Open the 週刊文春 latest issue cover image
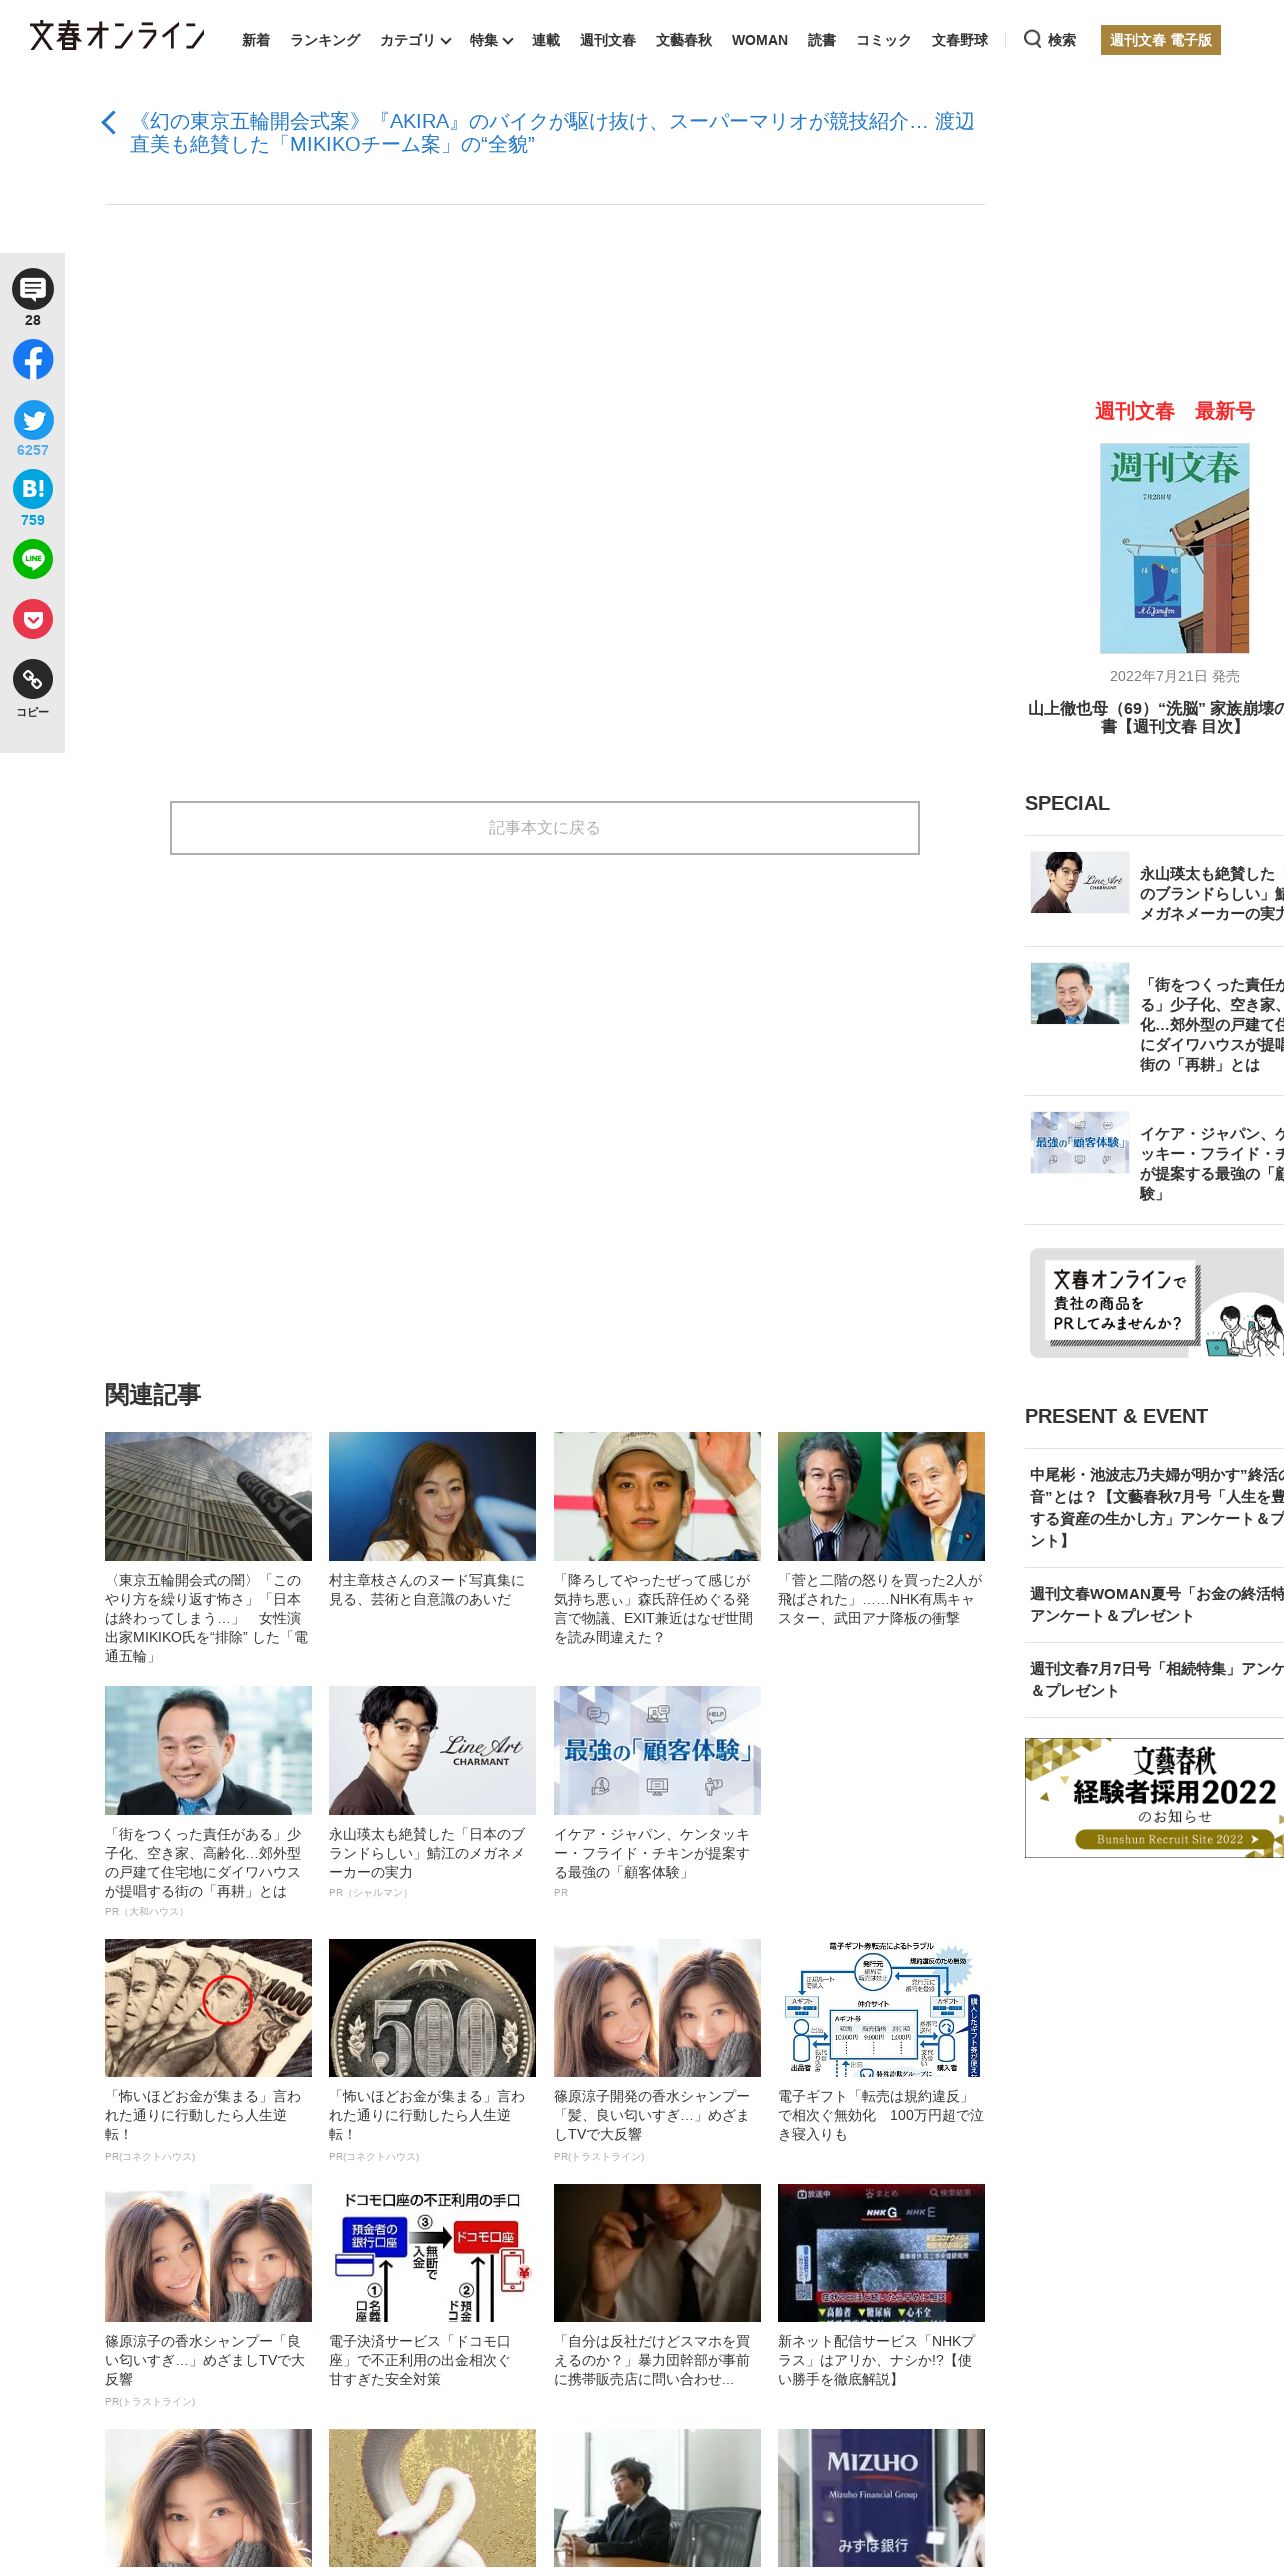Viewport: 1284px width, 2568px height. pos(1174,548)
